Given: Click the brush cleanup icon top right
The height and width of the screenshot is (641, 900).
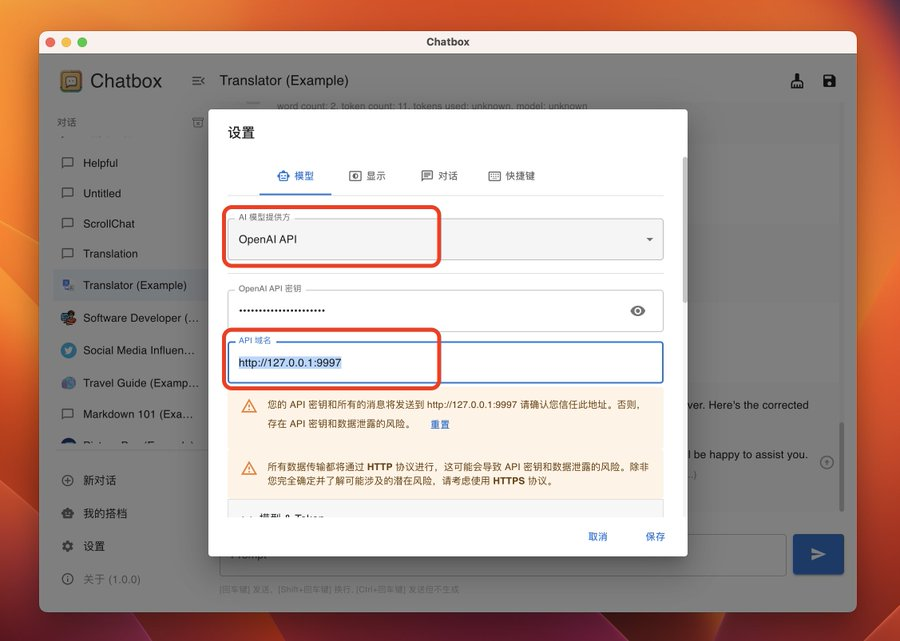Looking at the screenshot, I should (797, 81).
